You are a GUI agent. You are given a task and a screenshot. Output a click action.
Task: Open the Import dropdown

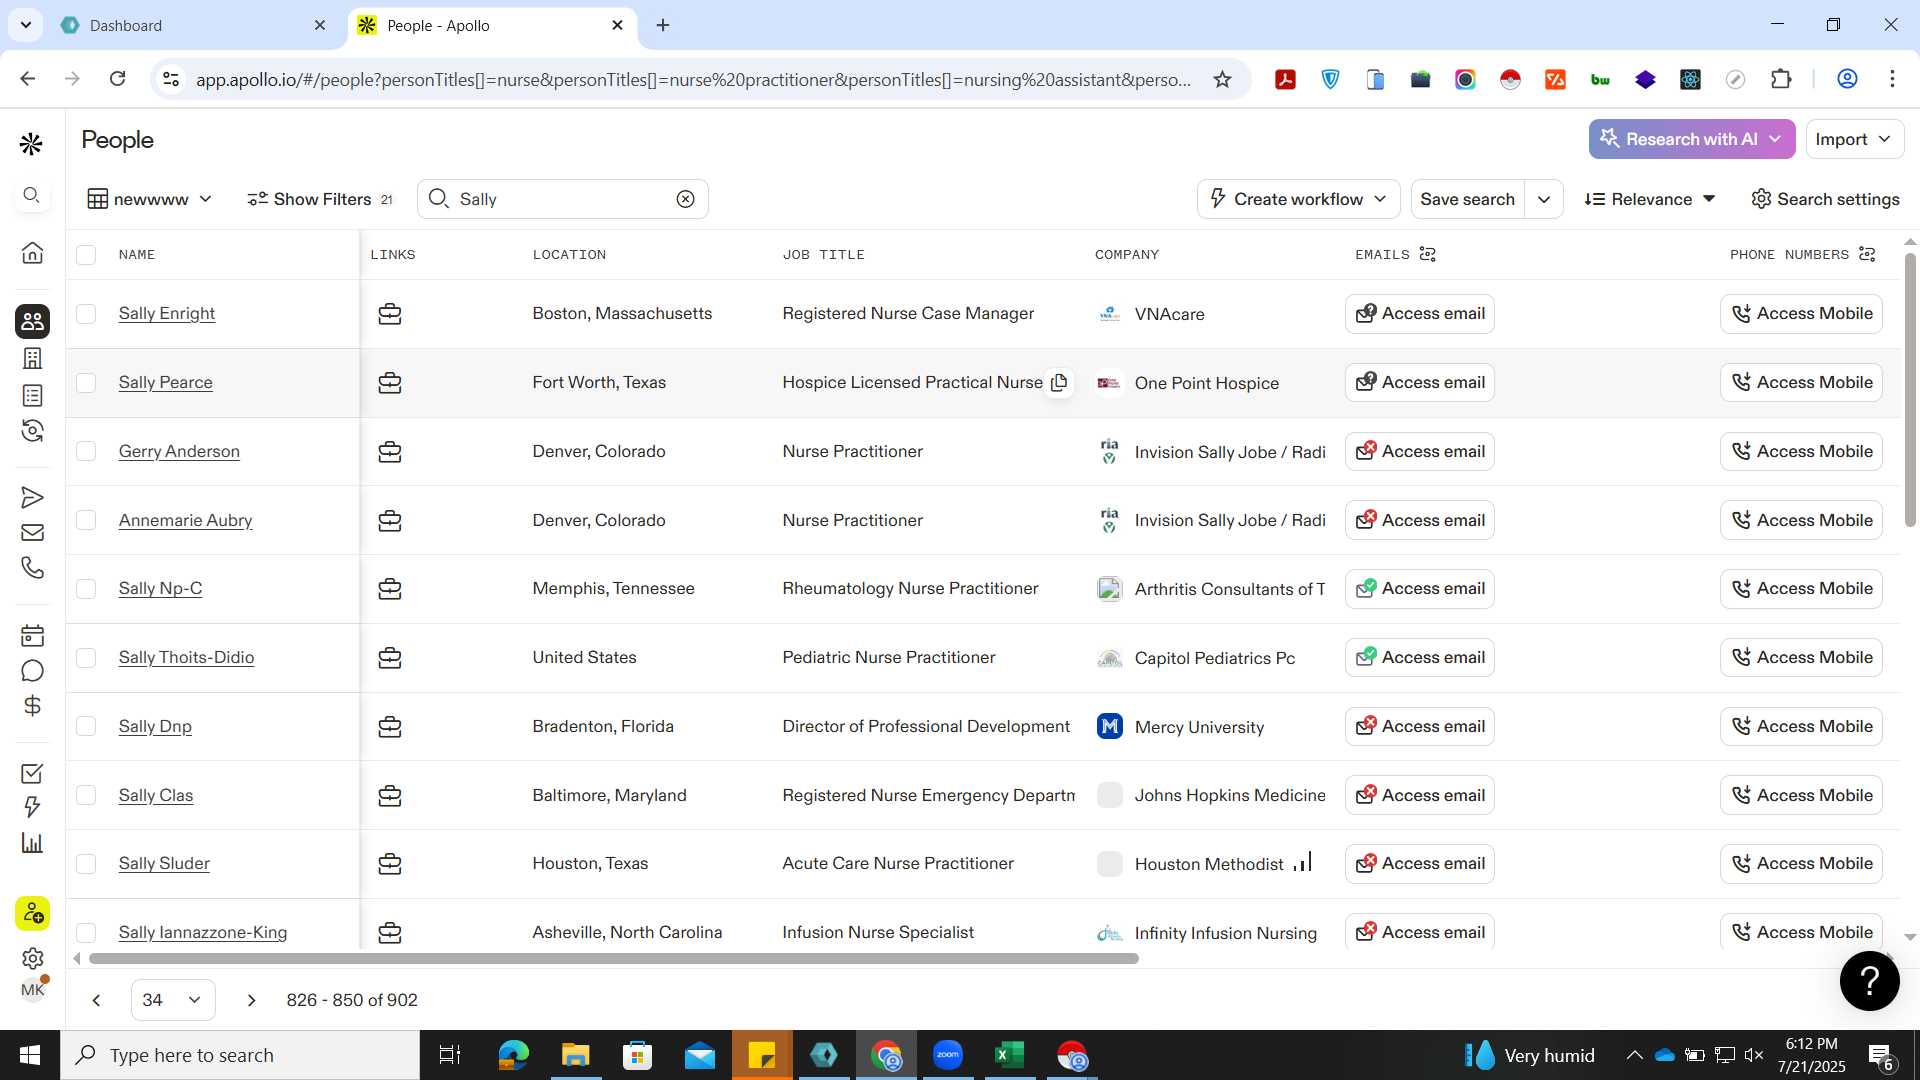[x=1853, y=139]
